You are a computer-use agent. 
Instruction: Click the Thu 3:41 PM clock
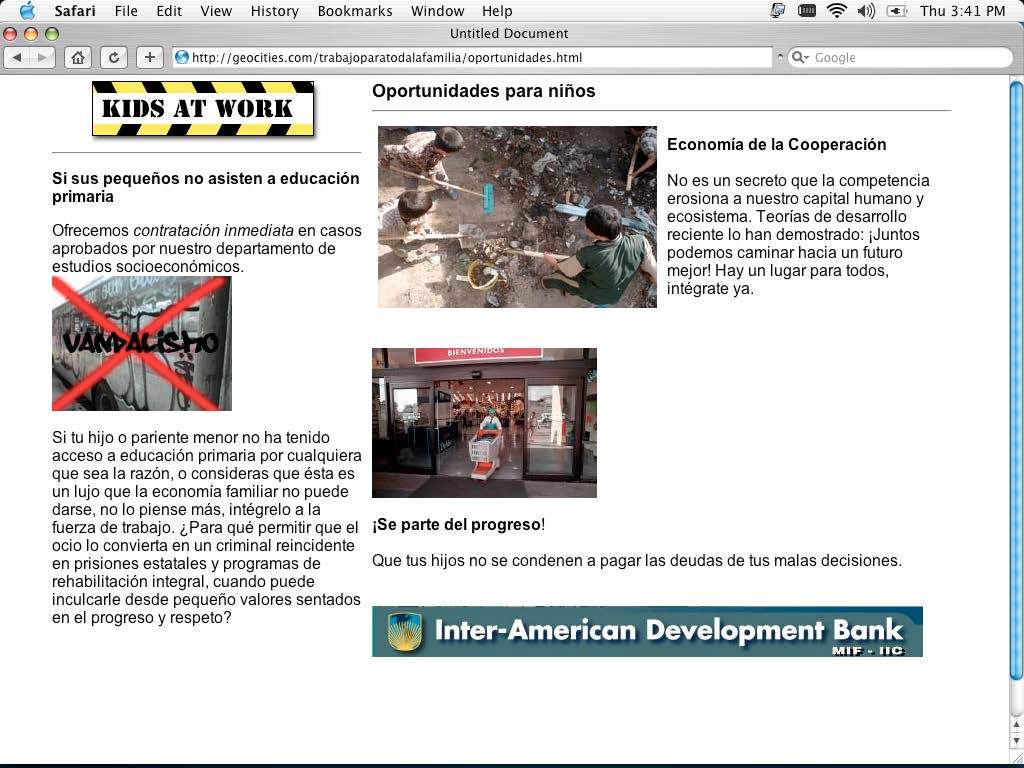(963, 11)
